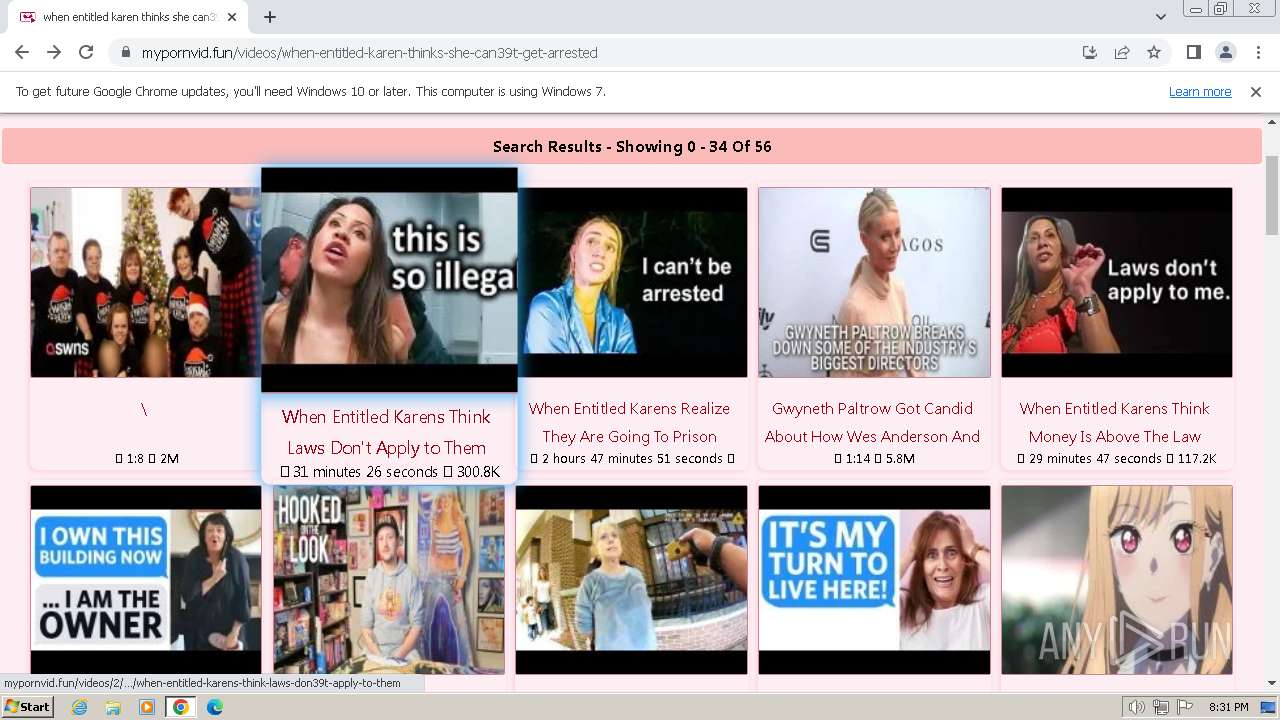Viewport: 1280px width, 720px height.
Task: Open Windows Explorer folder in taskbar
Action: click(113, 707)
